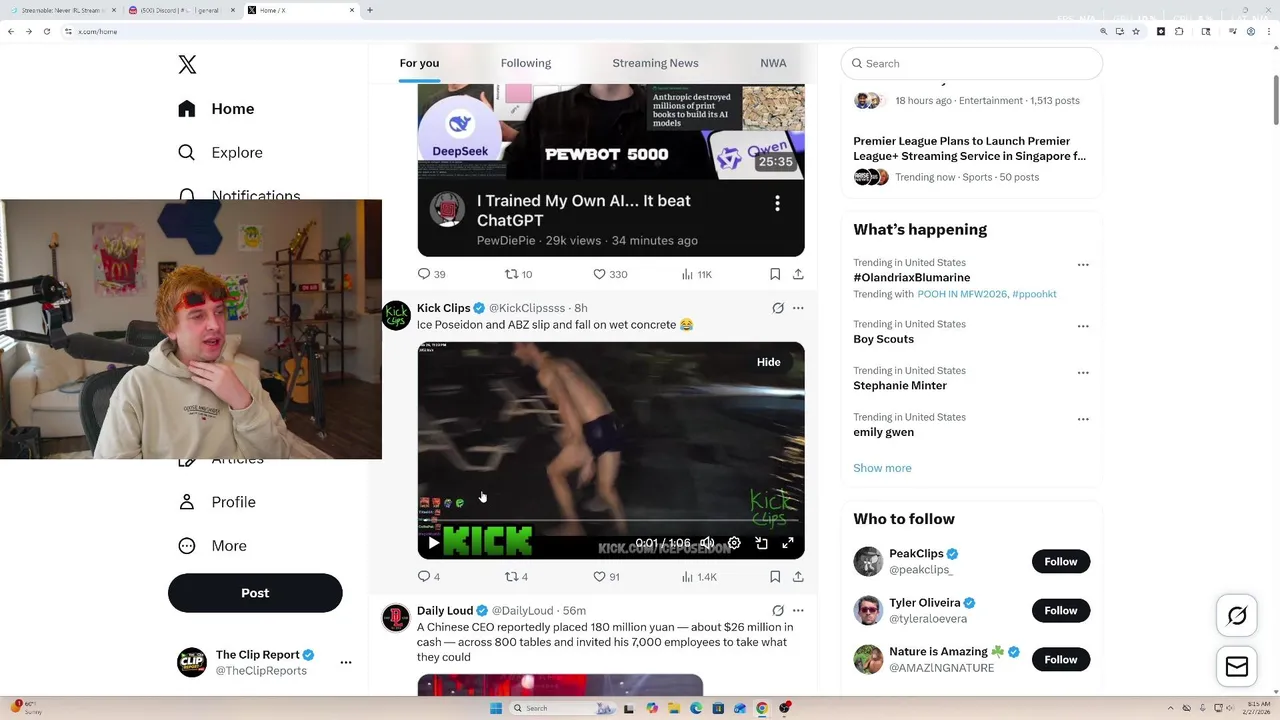The image size is (1280, 720).
Task: Switch to the For you tab
Action: (419, 63)
